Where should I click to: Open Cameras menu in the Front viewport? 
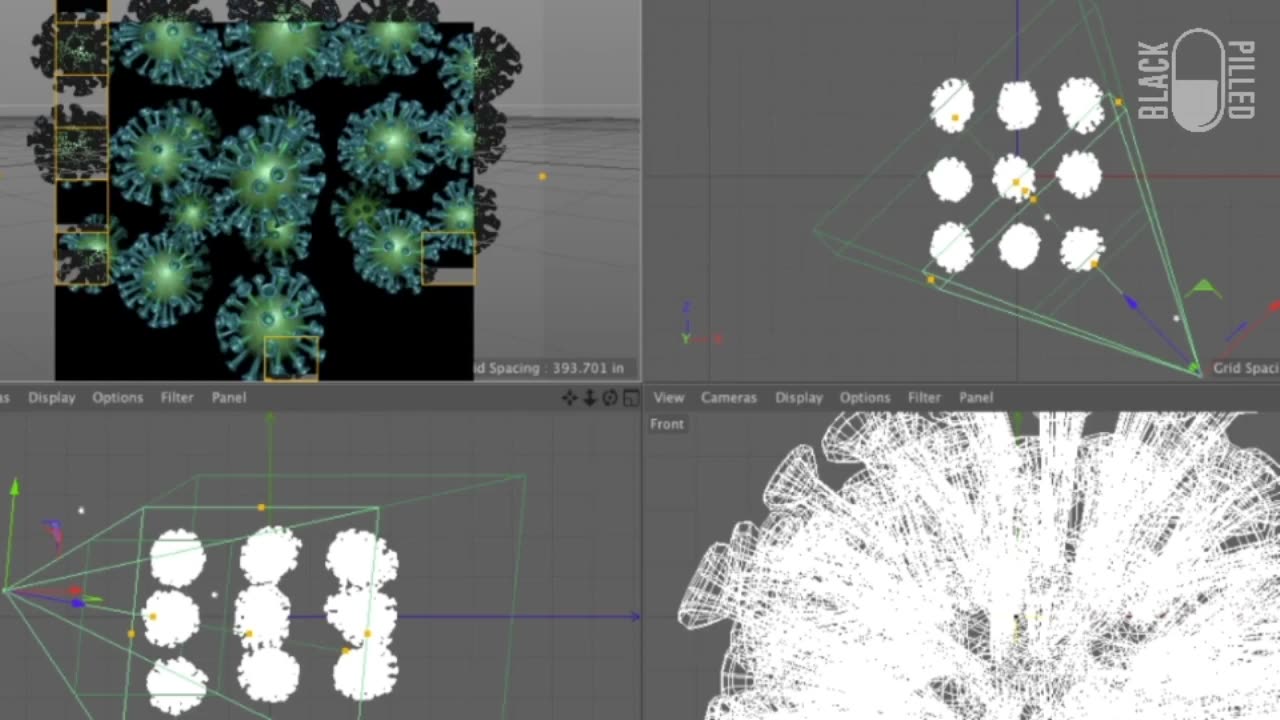tap(729, 397)
